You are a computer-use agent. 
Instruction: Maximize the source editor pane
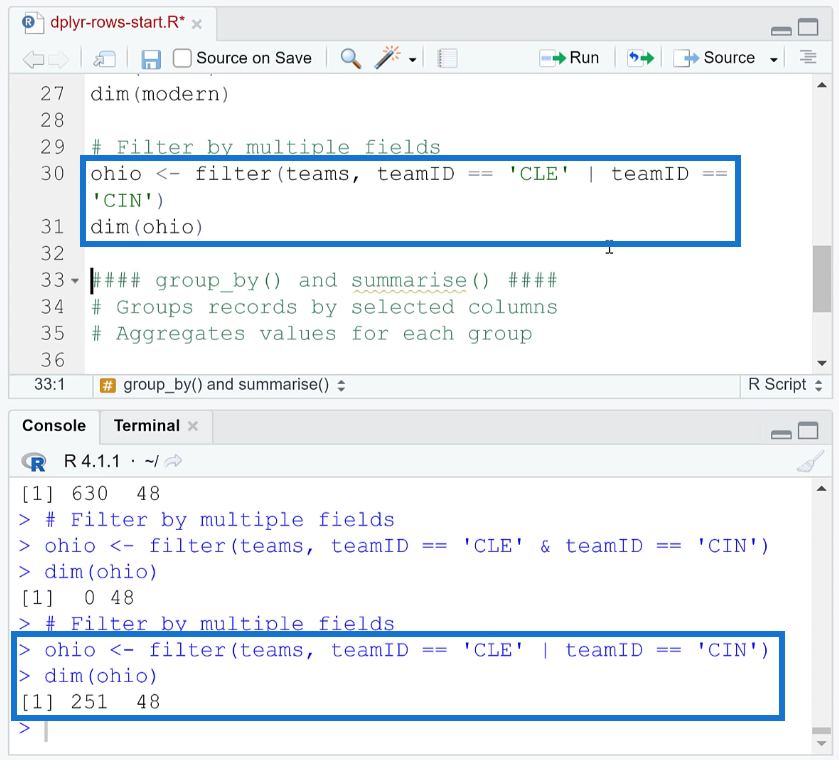click(x=809, y=27)
